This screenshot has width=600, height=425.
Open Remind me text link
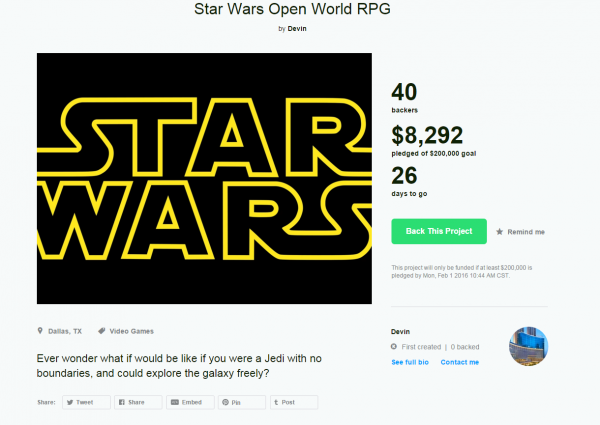526,232
